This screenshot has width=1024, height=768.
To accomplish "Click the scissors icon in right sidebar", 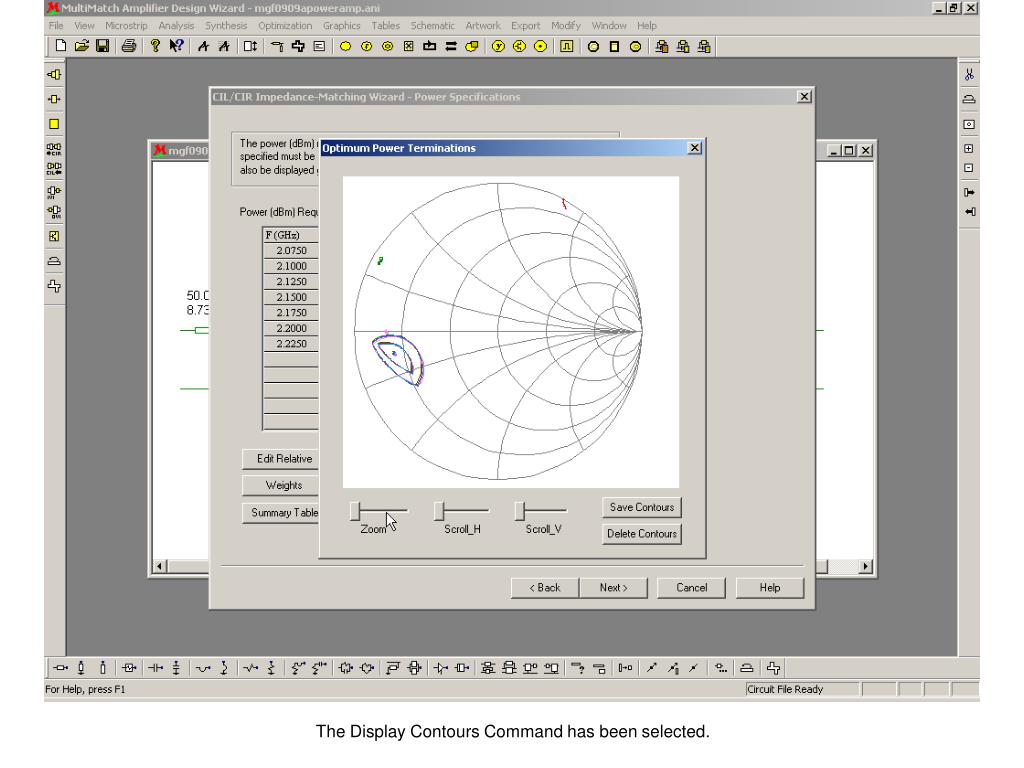I will [x=969, y=75].
